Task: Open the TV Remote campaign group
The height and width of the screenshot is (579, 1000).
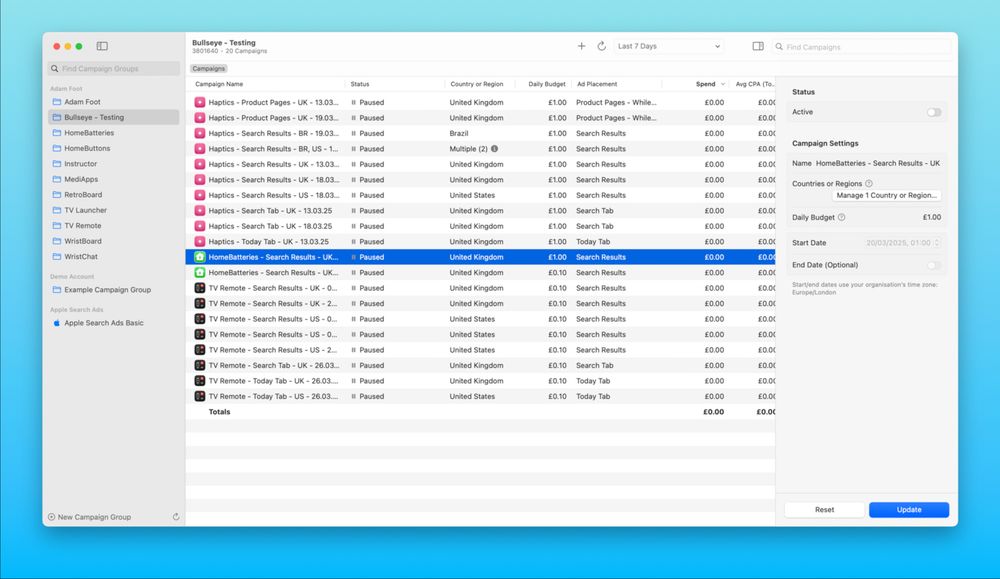Action: click(114, 226)
